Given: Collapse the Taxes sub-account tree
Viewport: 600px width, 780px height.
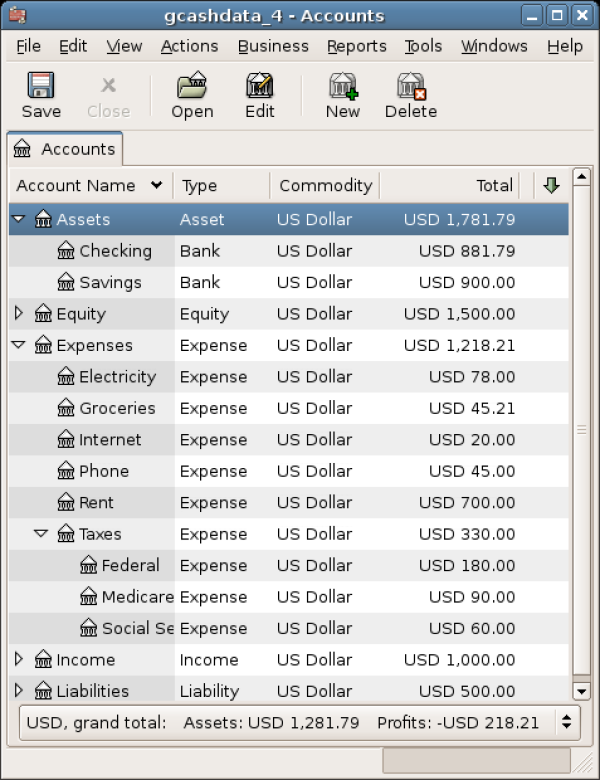Looking at the screenshot, I should click(41, 534).
